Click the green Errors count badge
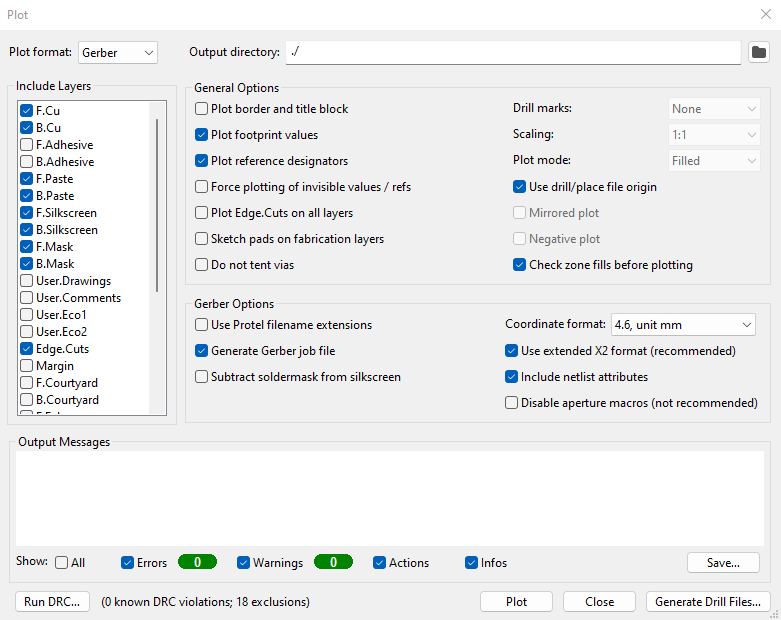Image resolution: width=781 pixels, height=620 pixels. 197,562
